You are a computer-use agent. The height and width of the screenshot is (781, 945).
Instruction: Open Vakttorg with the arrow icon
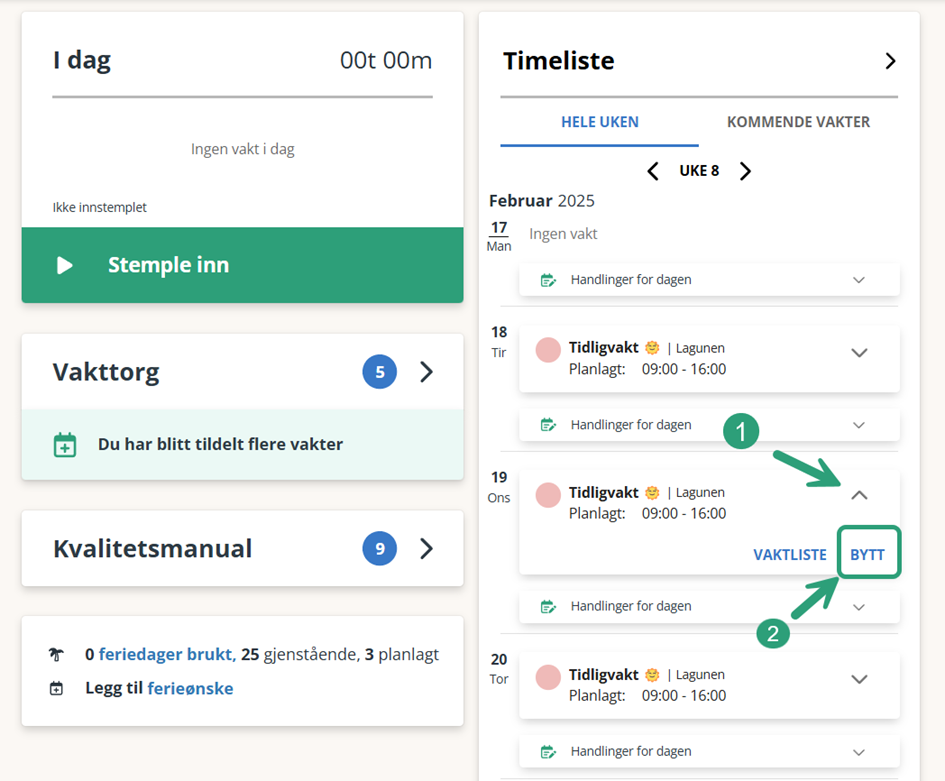tap(426, 372)
